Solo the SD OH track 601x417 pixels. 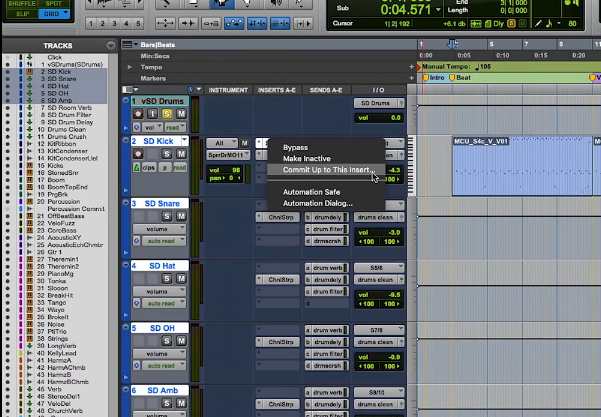pyautogui.click(x=167, y=341)
